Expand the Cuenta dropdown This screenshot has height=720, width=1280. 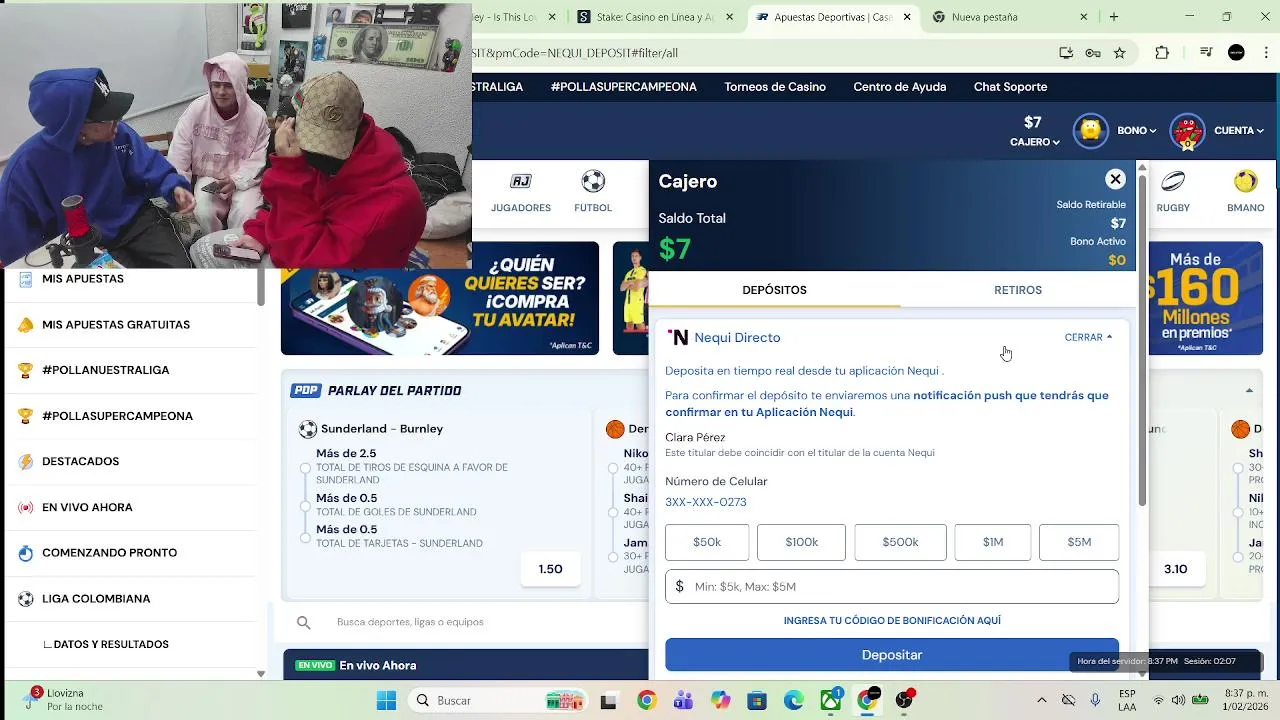point(1240,130)
